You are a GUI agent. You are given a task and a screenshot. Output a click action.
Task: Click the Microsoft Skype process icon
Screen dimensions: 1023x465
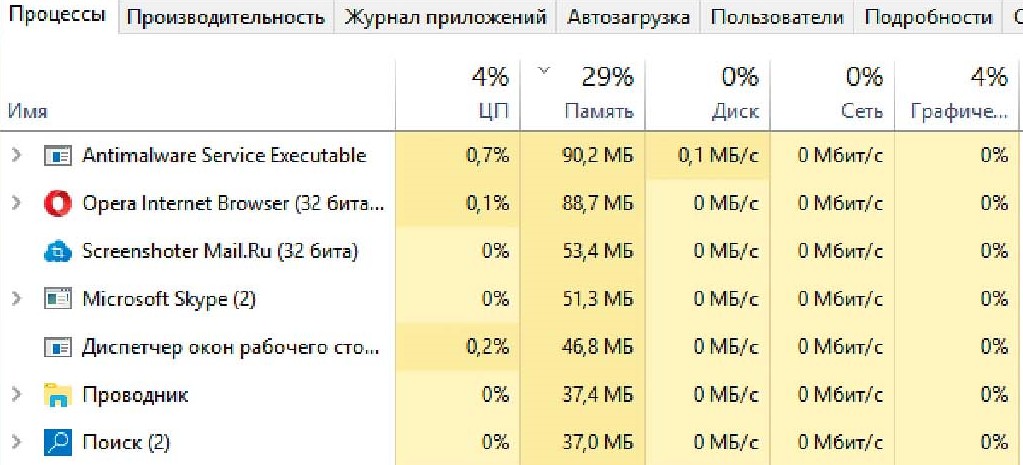pos(59,299)
